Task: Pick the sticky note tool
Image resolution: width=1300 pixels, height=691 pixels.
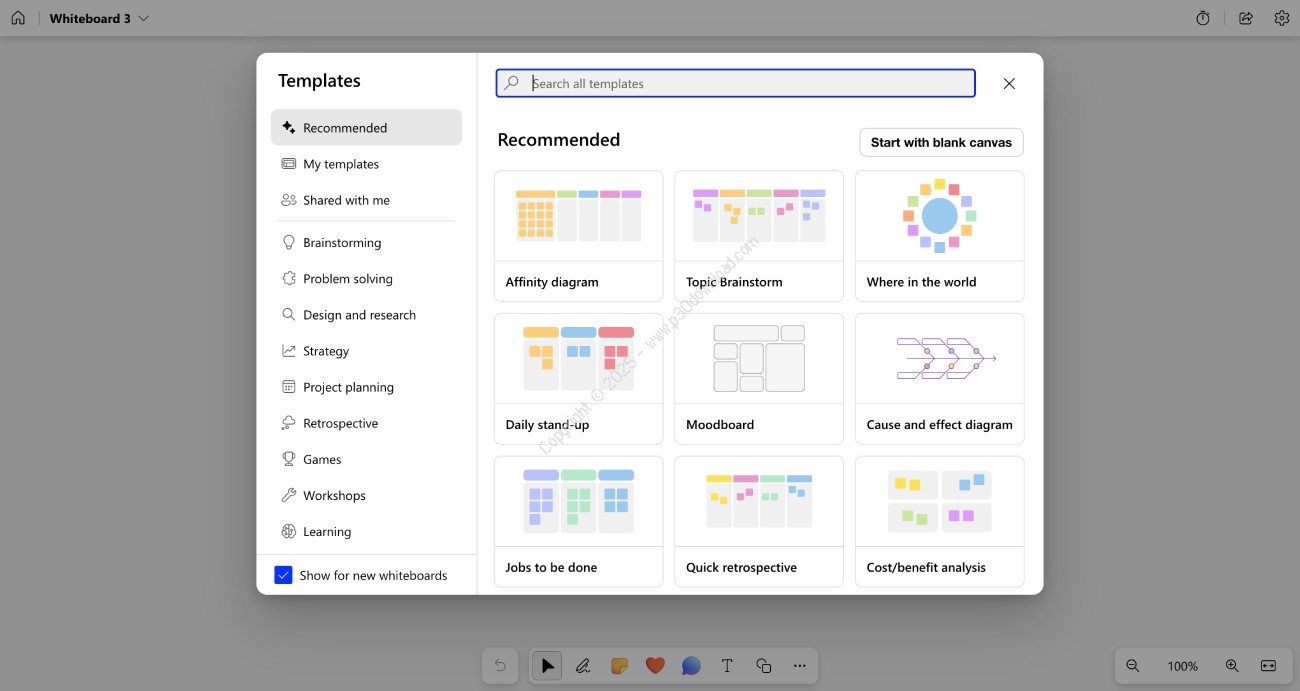Action: [619, 666]
